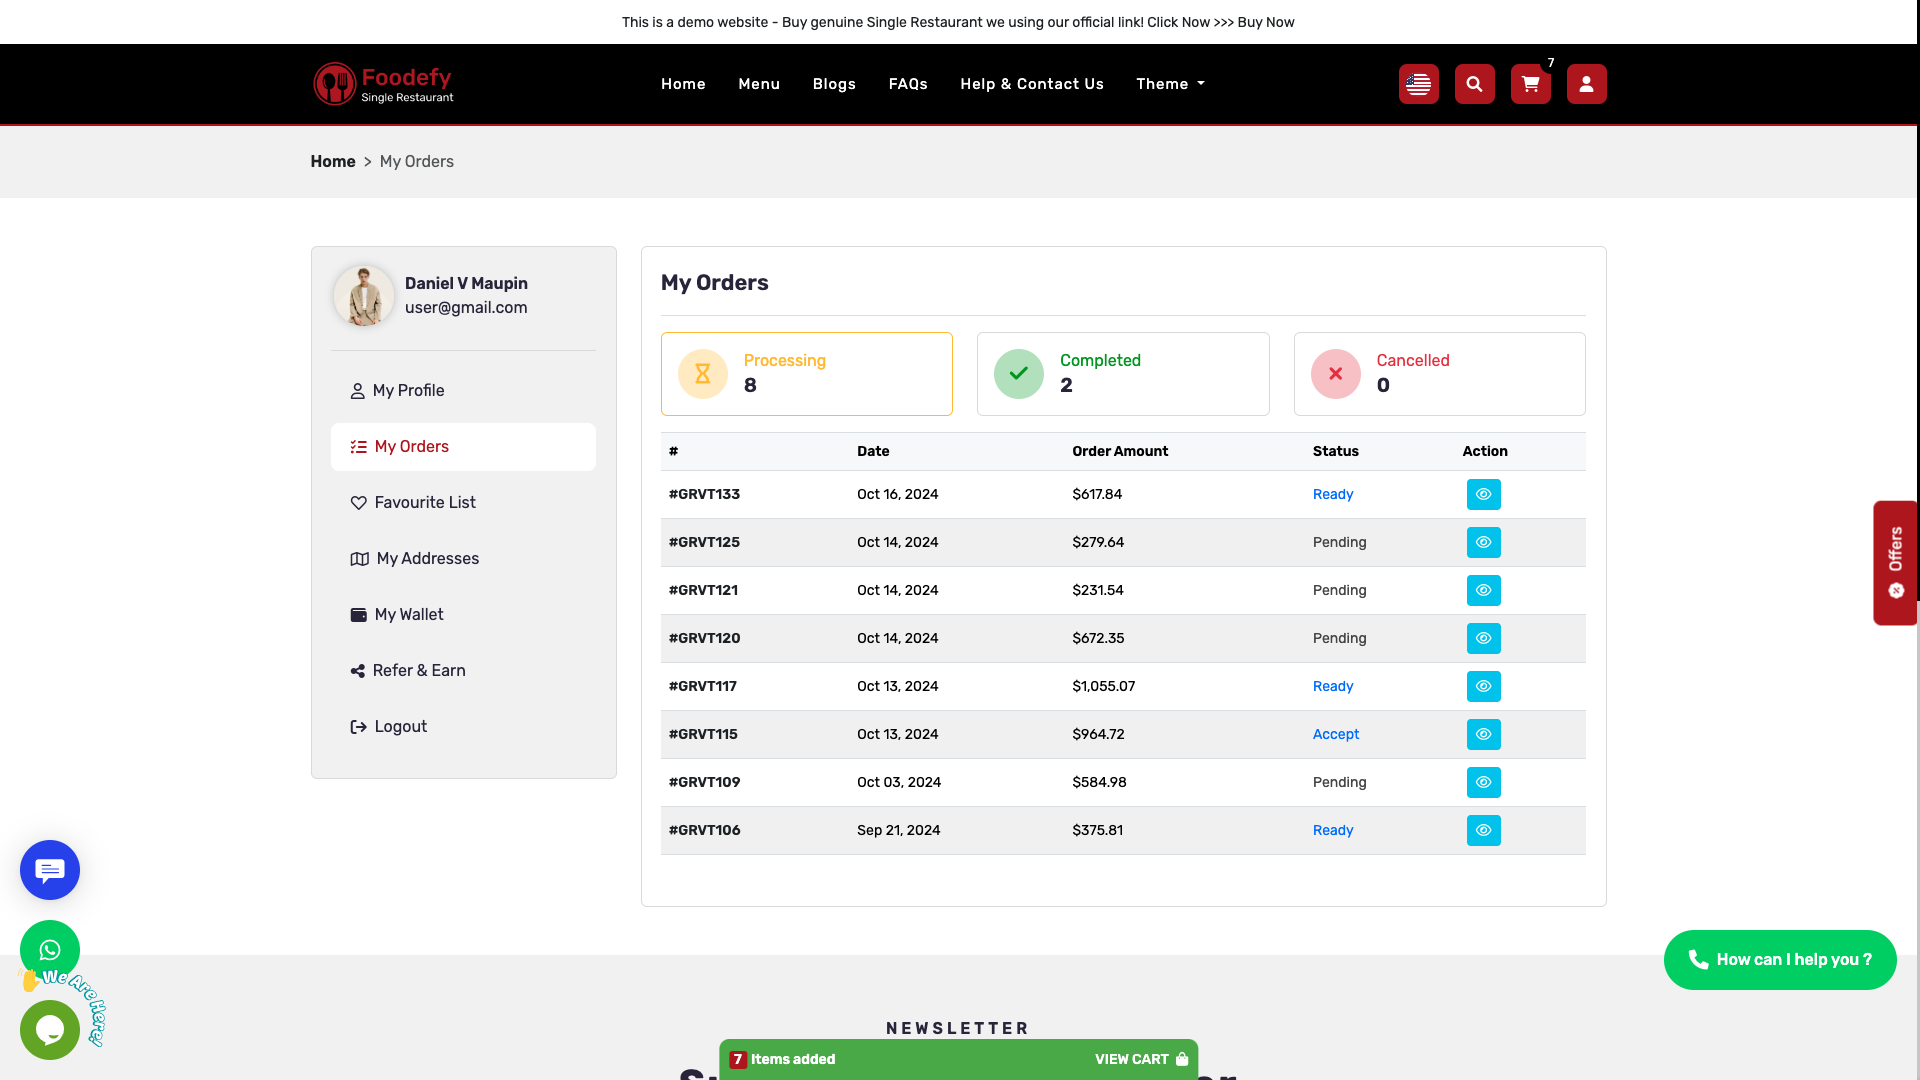View order #GRVT133 details via eye icon
1920x1080 pixels.
coord(1483,494)
